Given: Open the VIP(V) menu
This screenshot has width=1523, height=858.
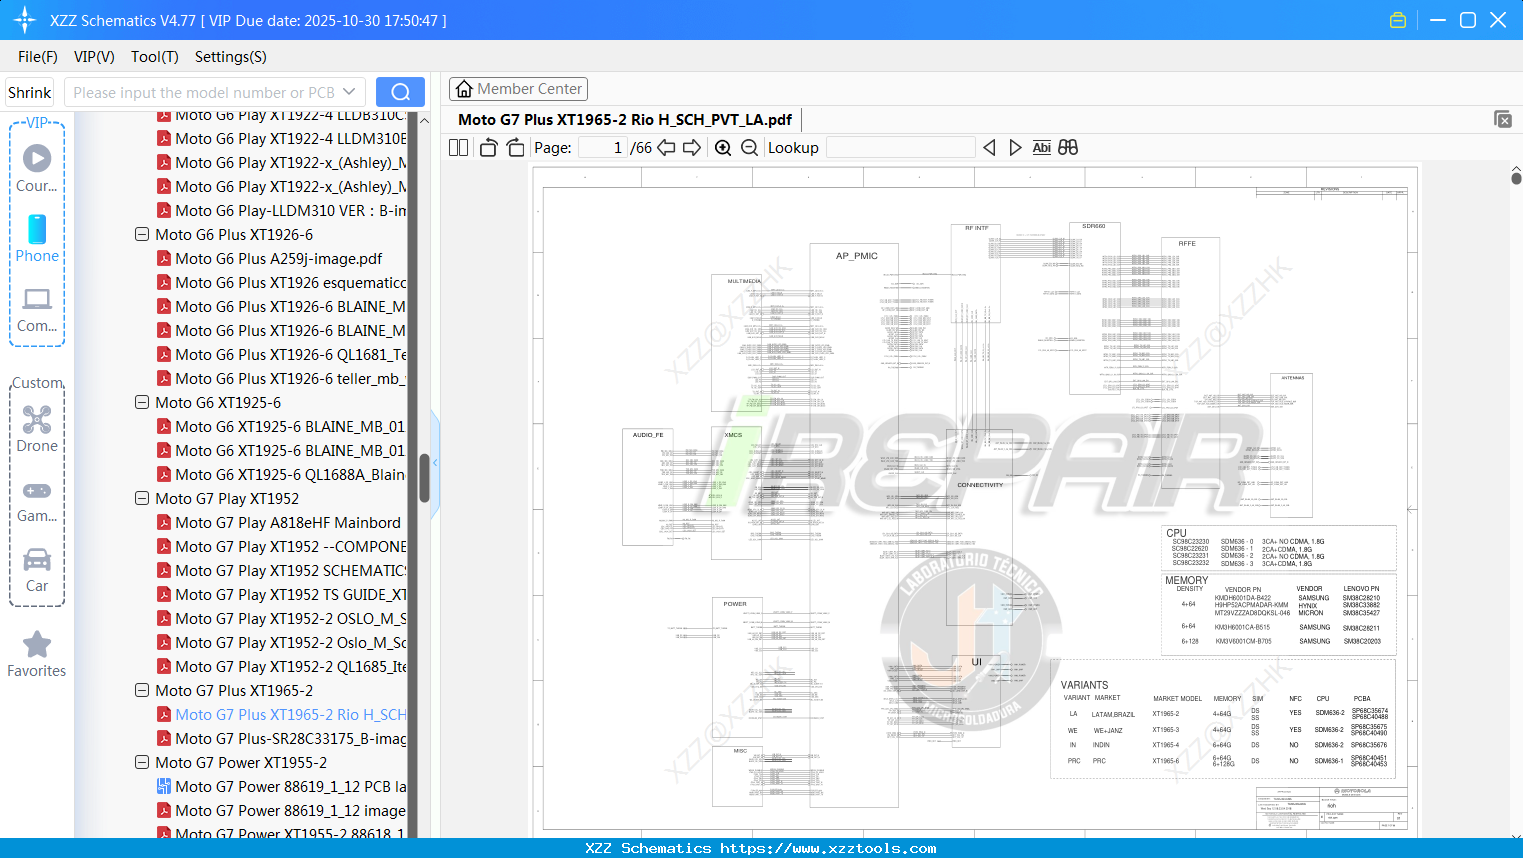Looking at the screenshot, I should pyautogui.click(x=94, y=57).
